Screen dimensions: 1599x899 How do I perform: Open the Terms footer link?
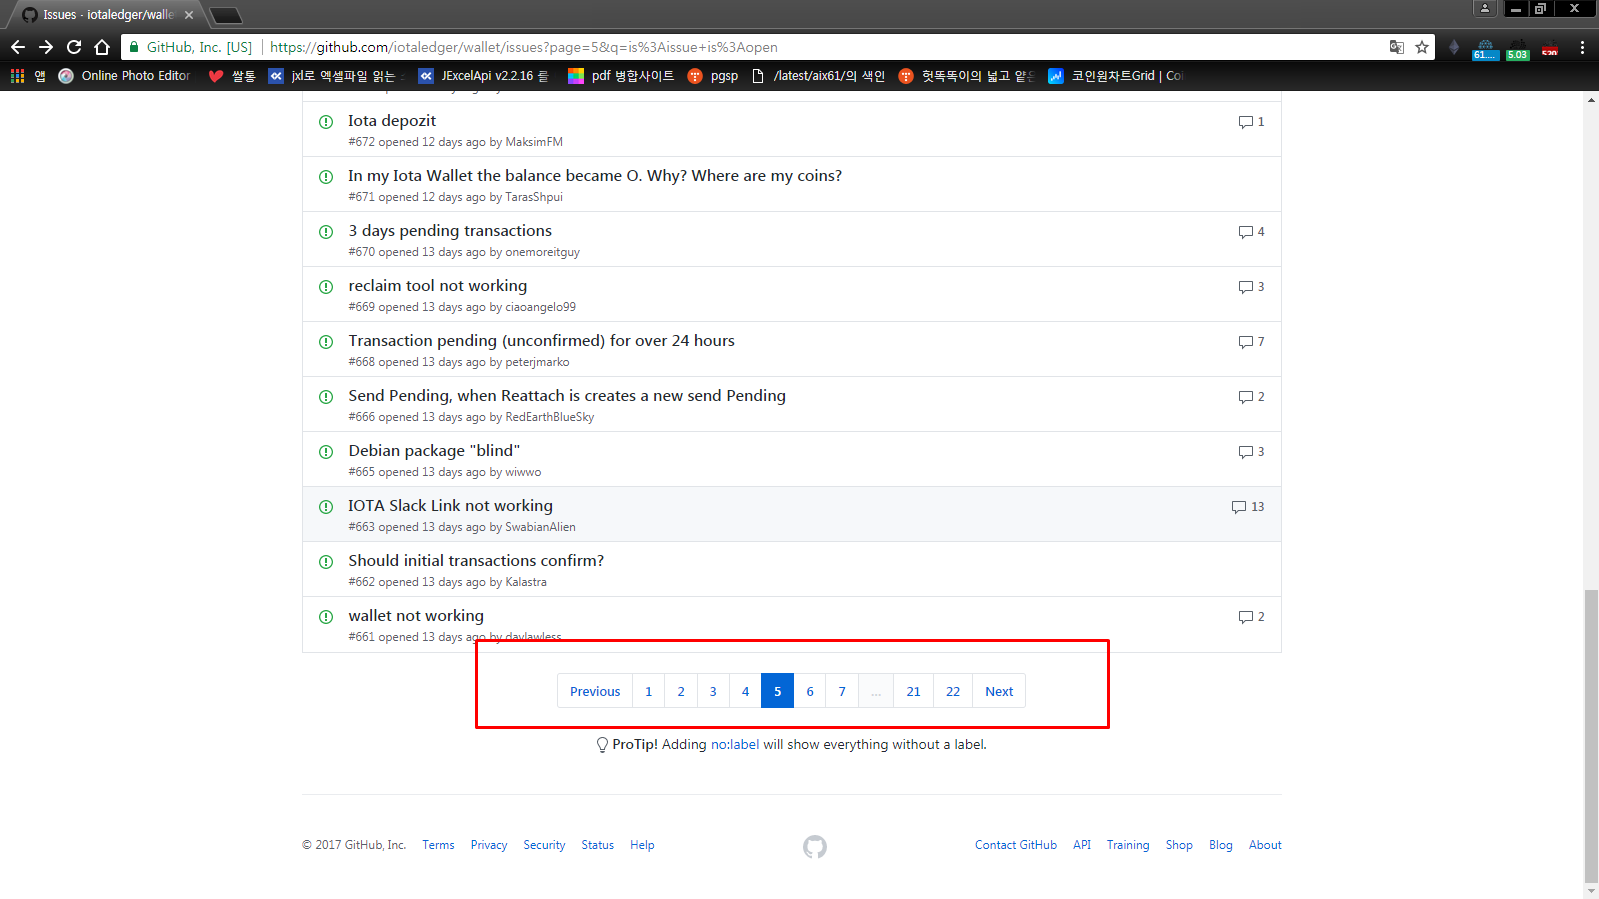click(438, 845)
